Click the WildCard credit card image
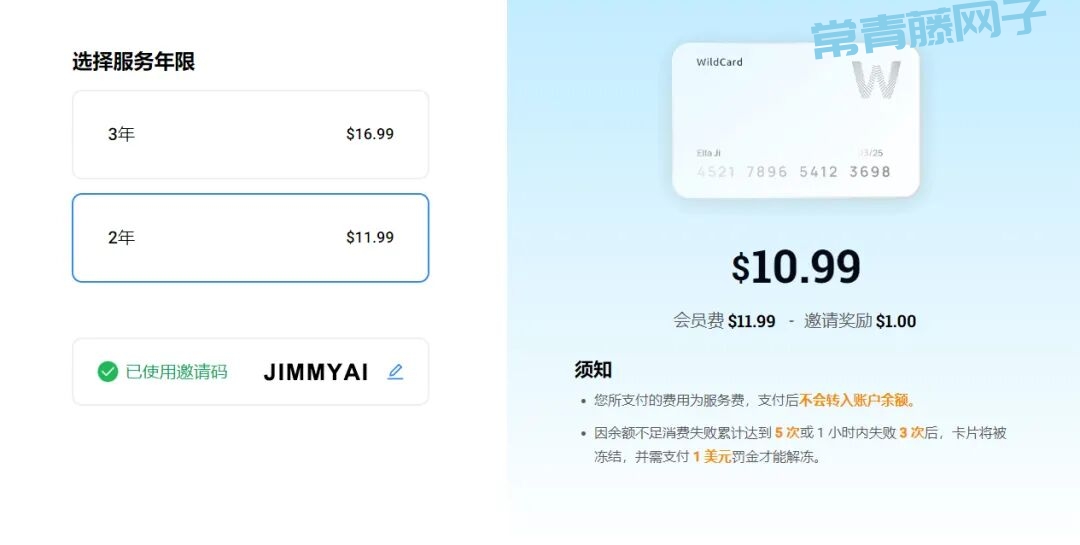 coord(796,120)
